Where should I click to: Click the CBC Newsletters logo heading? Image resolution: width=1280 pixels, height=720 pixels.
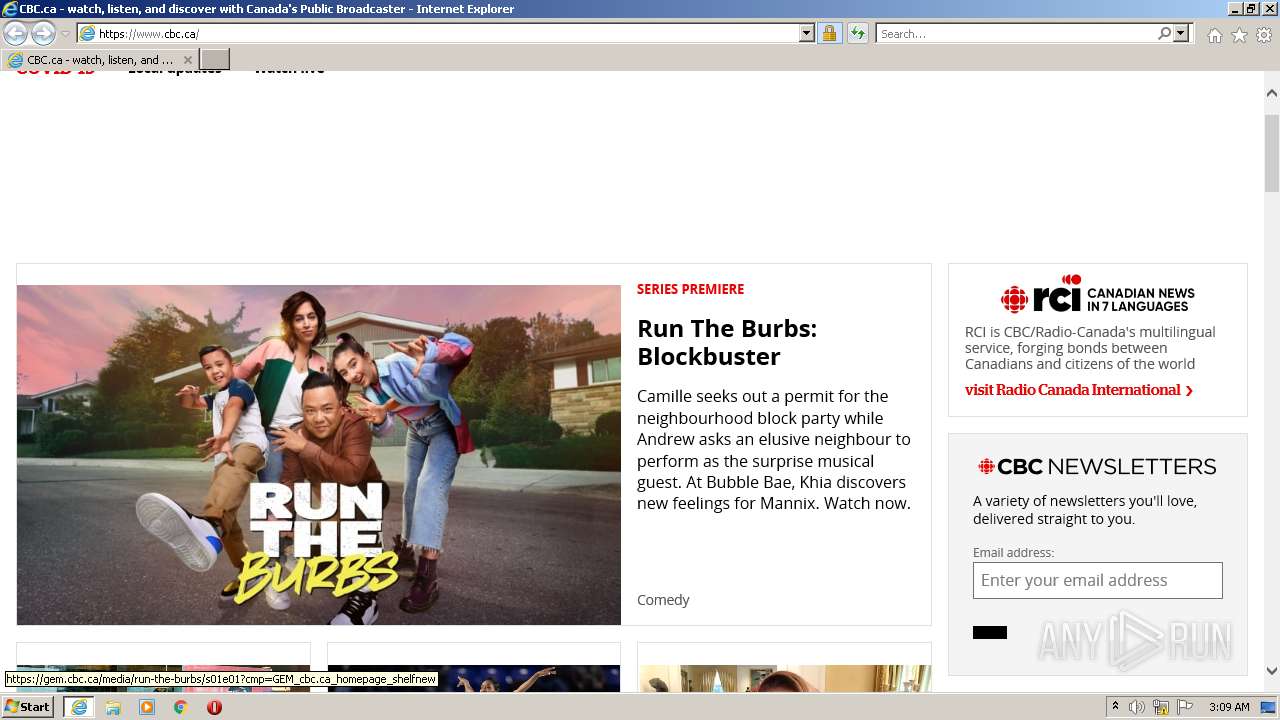(x=1097, y=466)
